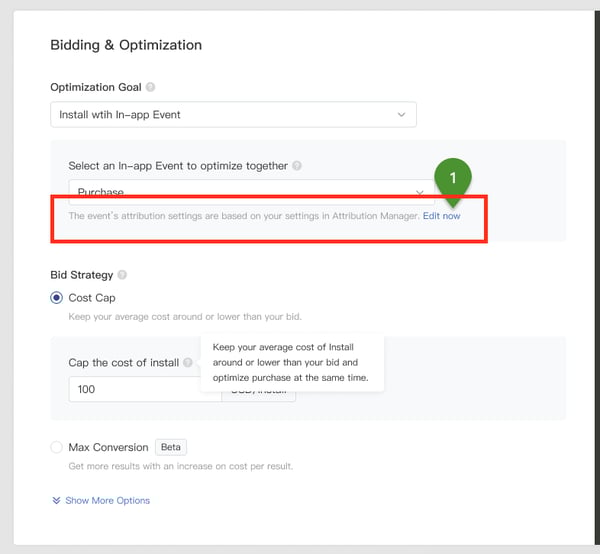Click the help icon beside Cap the cost of install

pos(188,363)
